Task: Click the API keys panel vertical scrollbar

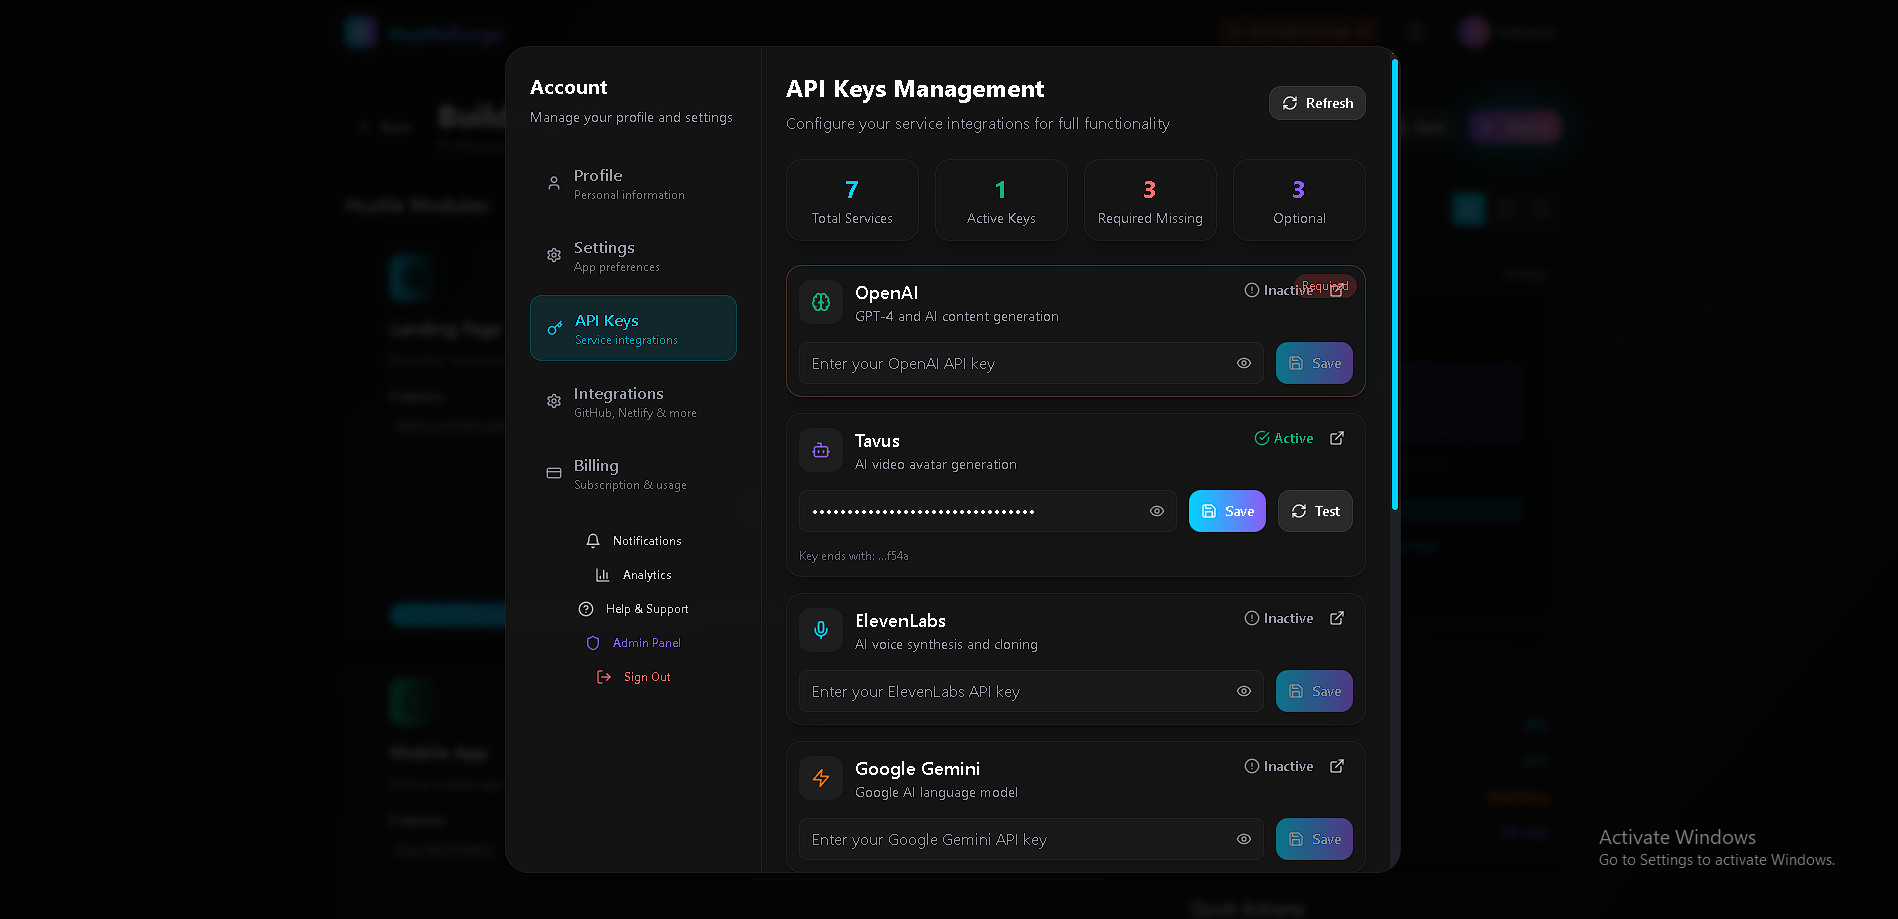Action: (1395, 284)
